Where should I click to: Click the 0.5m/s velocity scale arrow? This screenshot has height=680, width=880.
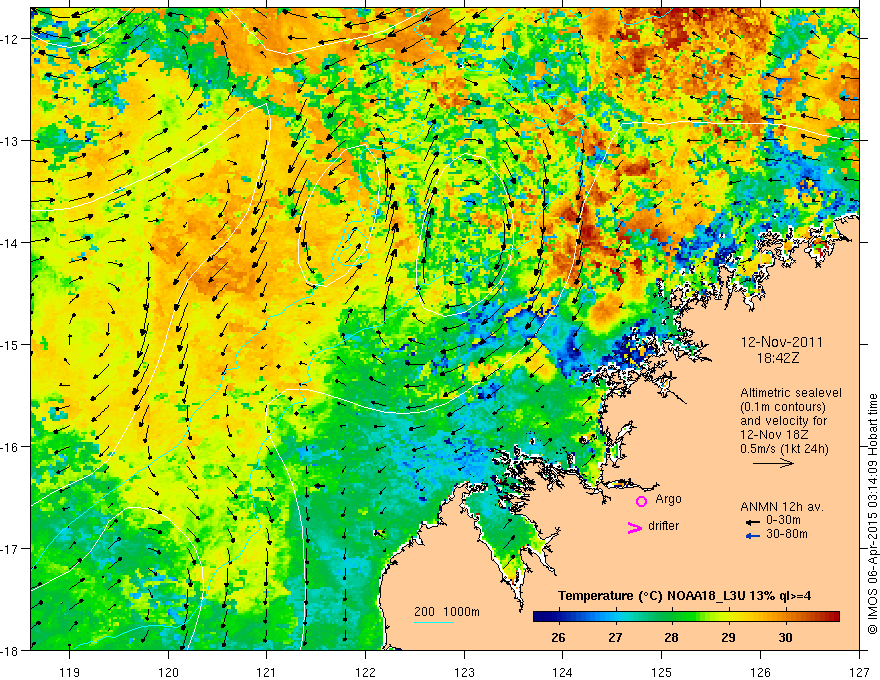coord(773,463)
